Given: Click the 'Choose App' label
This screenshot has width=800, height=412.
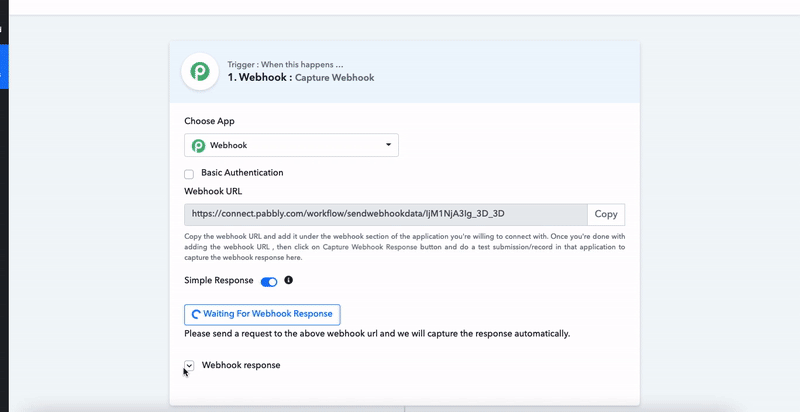Looking at the screenshot, I should point(209,121).
